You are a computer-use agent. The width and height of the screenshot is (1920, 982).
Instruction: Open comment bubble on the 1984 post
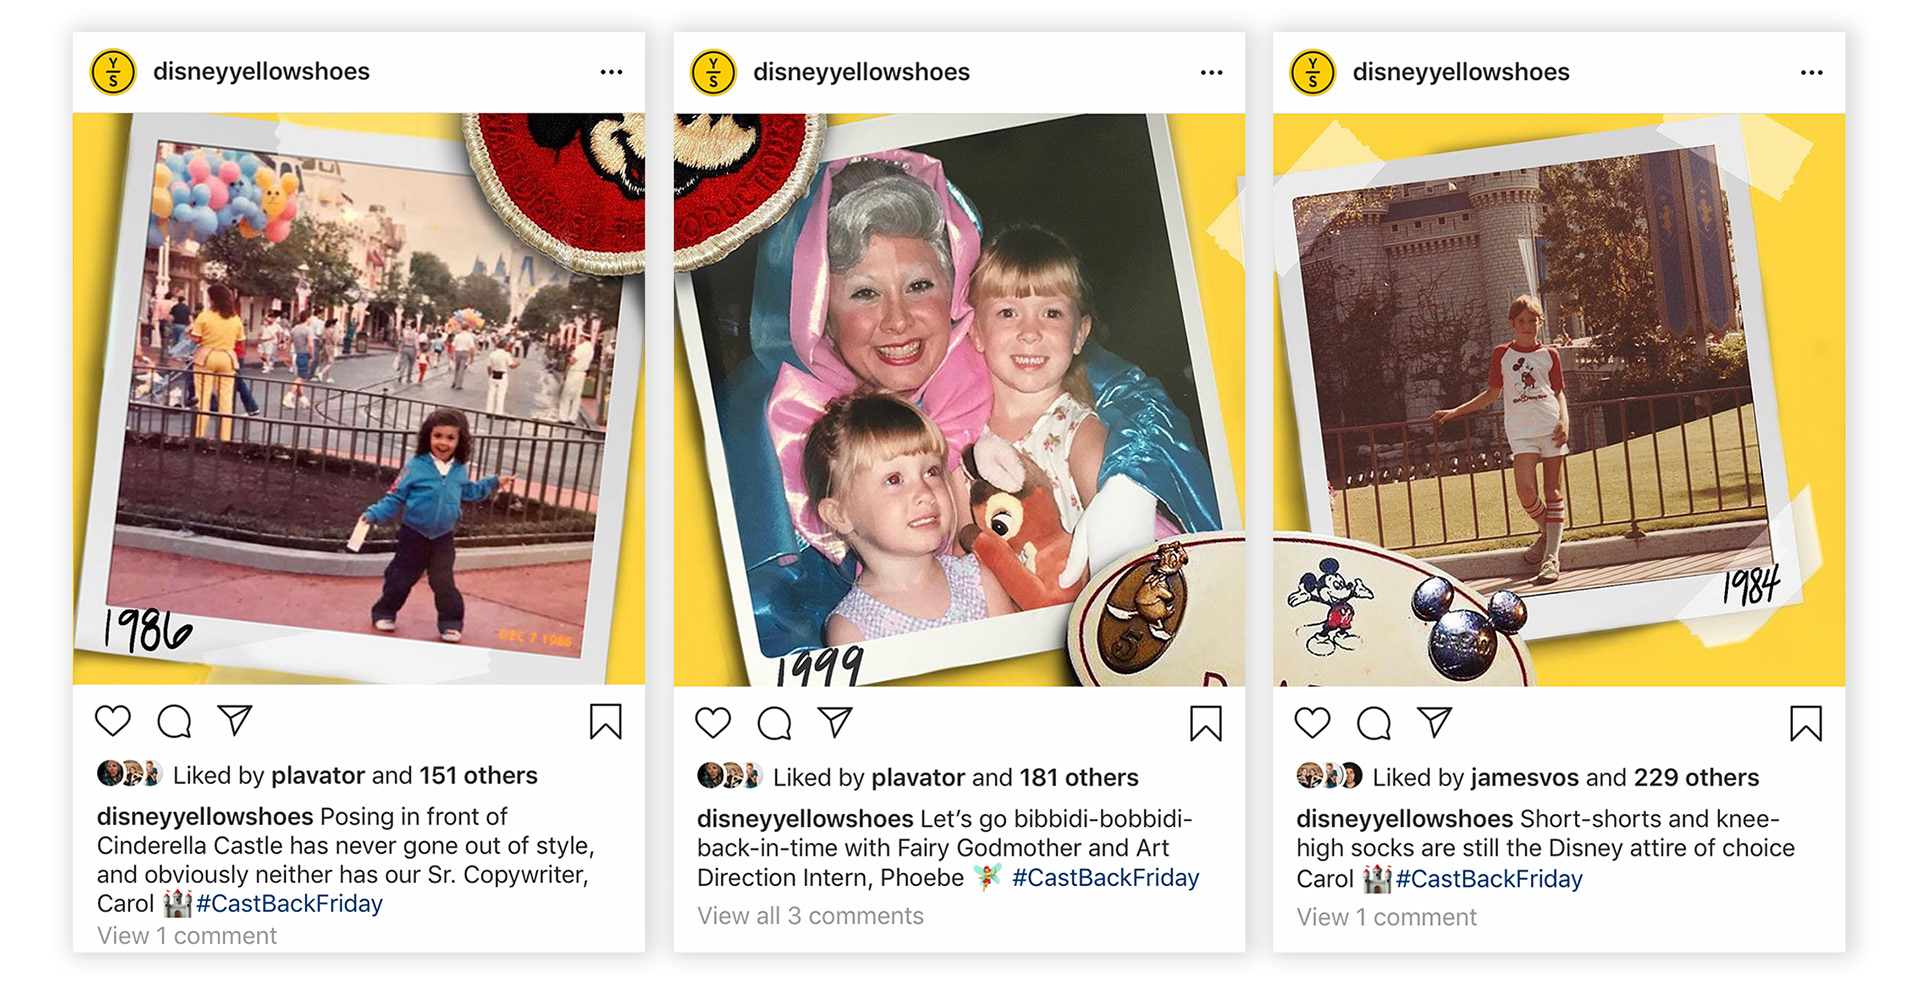(x=1374, y=723)
